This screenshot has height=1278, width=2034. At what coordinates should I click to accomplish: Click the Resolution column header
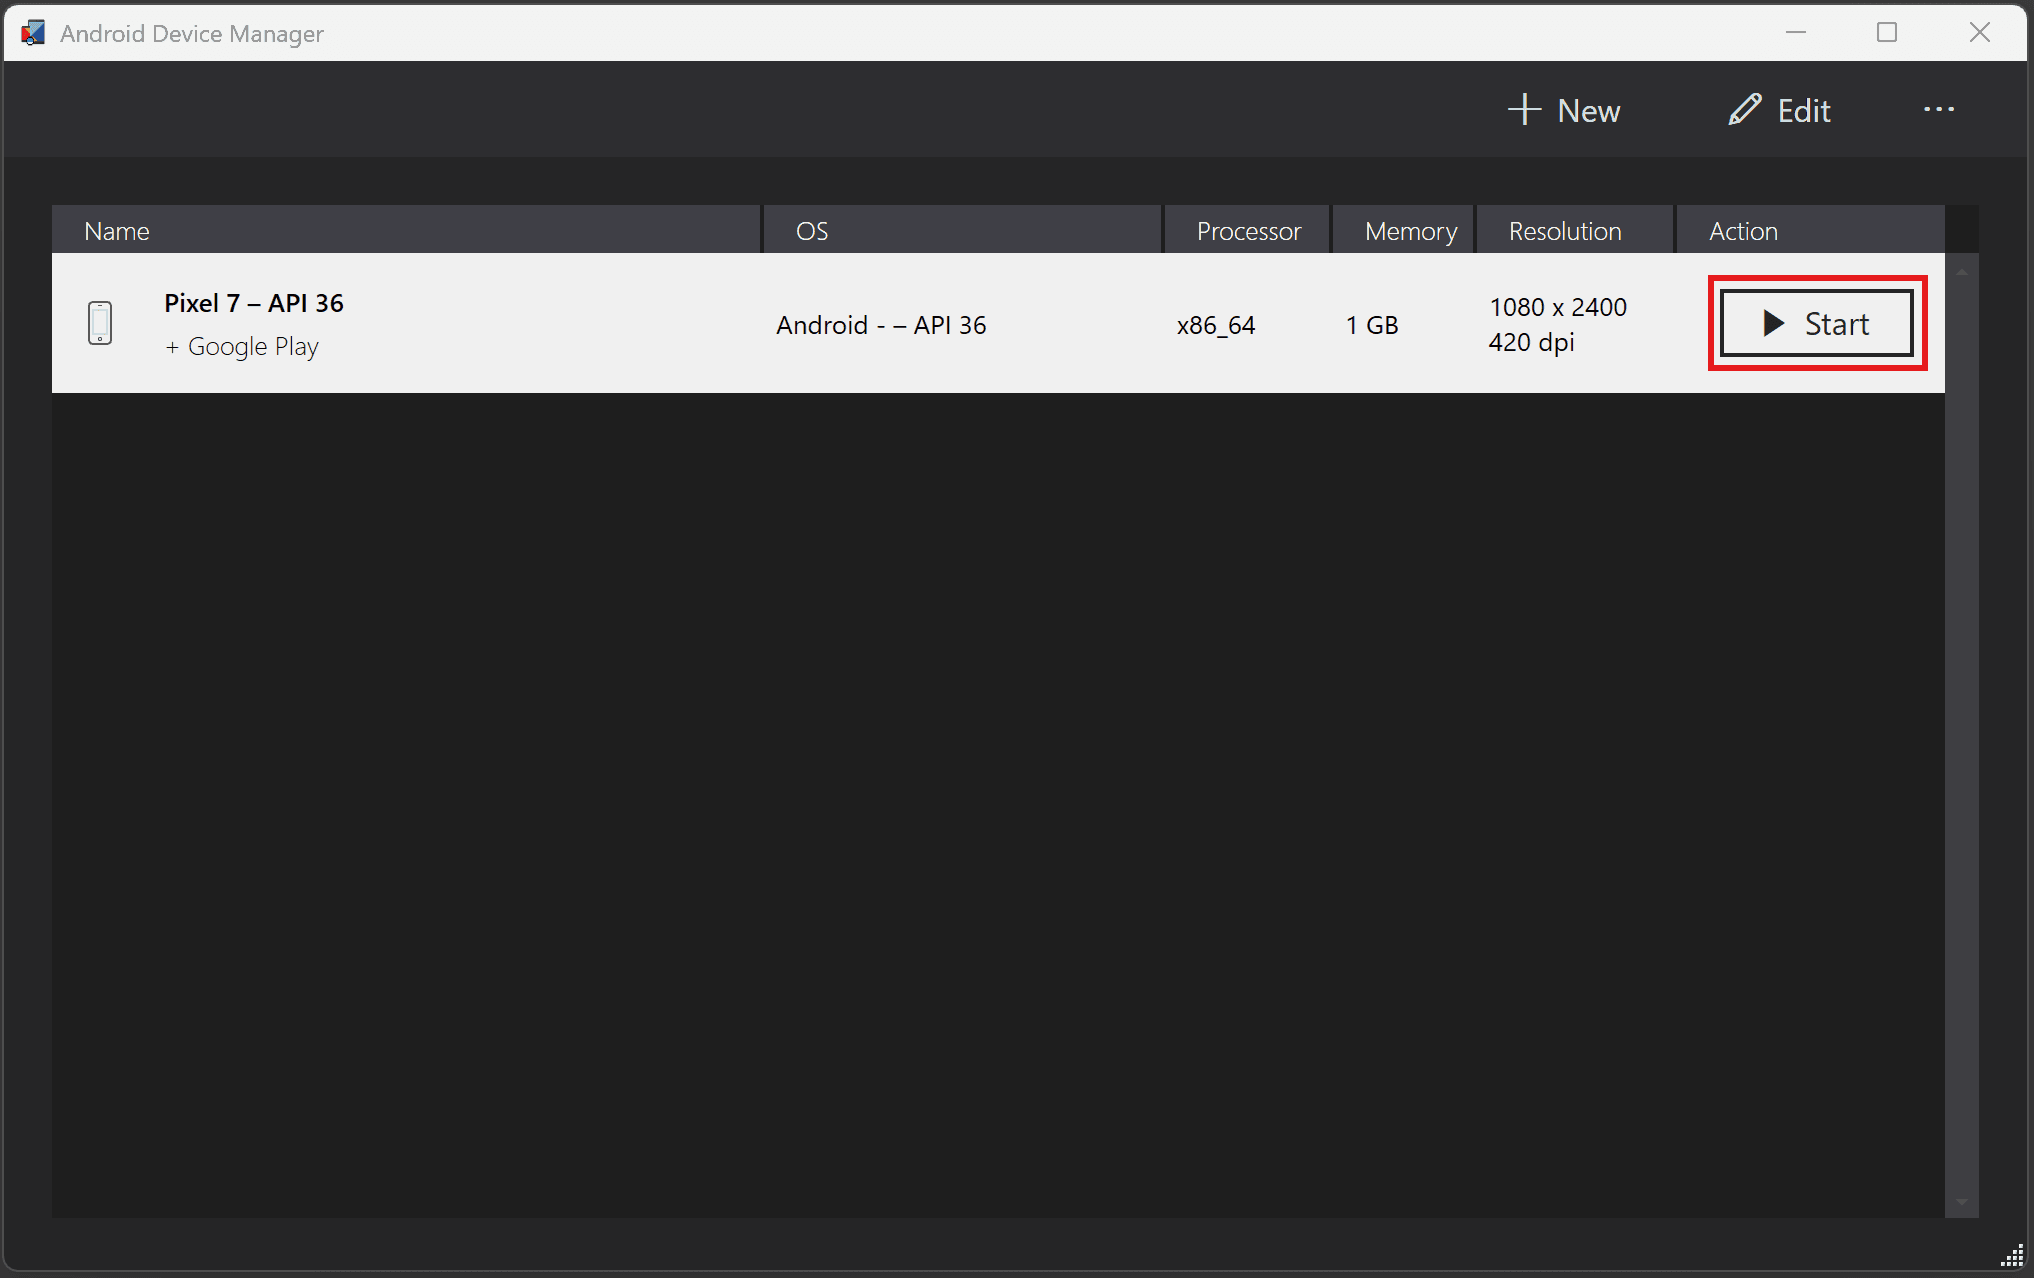tap(1565, 229)
